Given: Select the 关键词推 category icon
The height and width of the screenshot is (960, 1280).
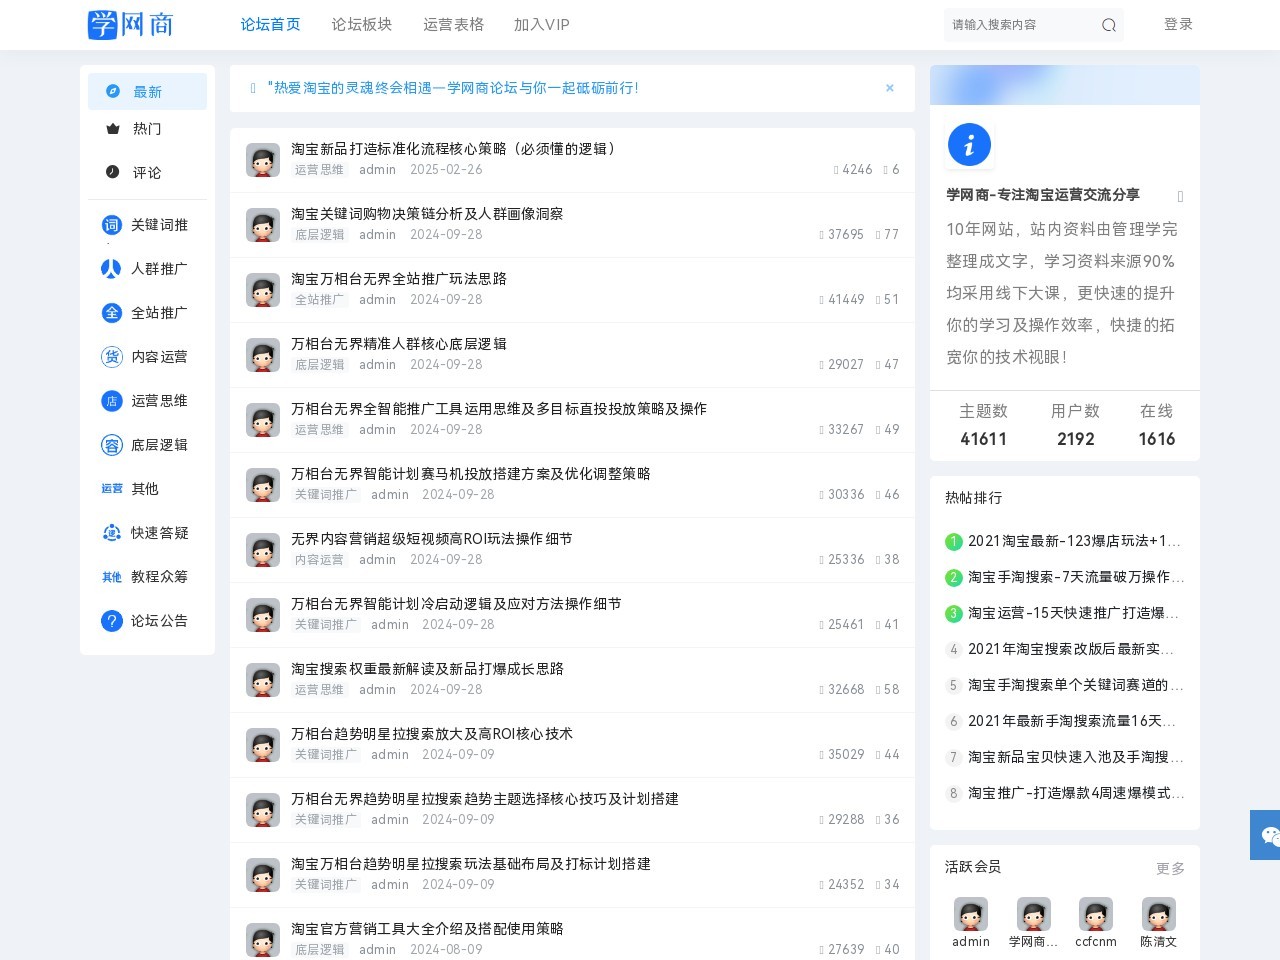Looking at the screenshot, I should [111, 225].
